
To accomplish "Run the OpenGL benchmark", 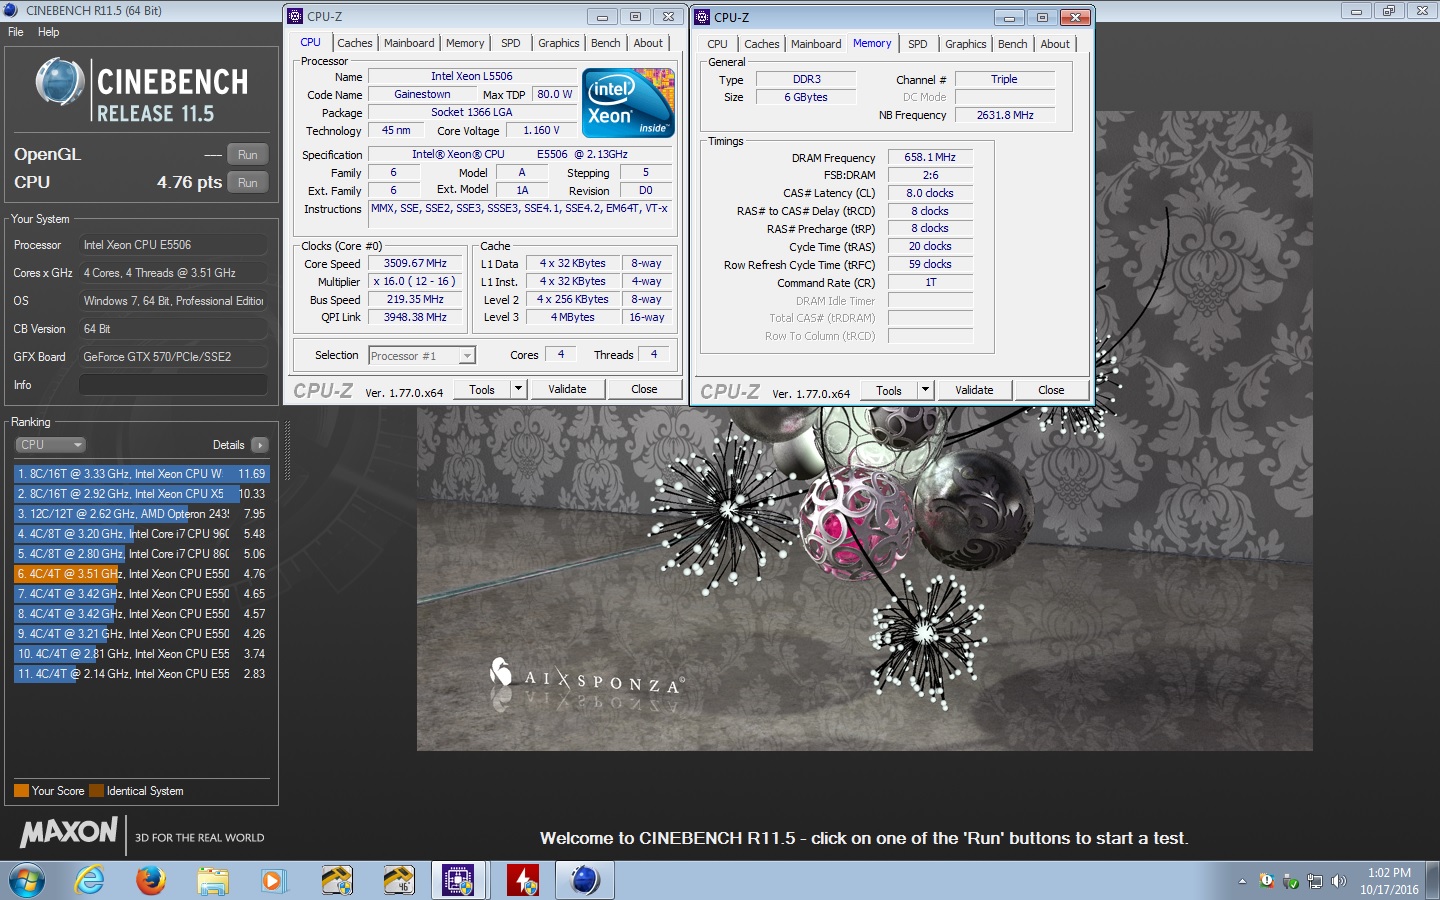I will pyautogui.click(x=248, y=154).
